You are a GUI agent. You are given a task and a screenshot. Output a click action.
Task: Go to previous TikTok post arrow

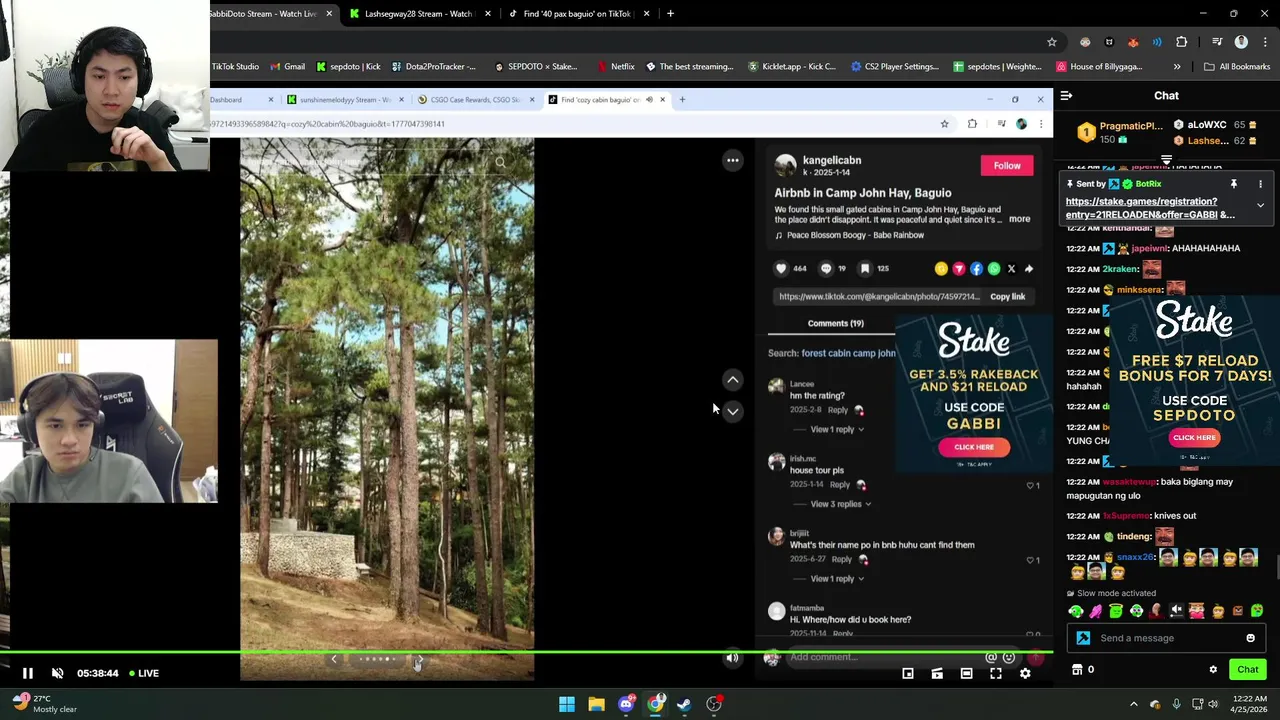coord(733,380)
